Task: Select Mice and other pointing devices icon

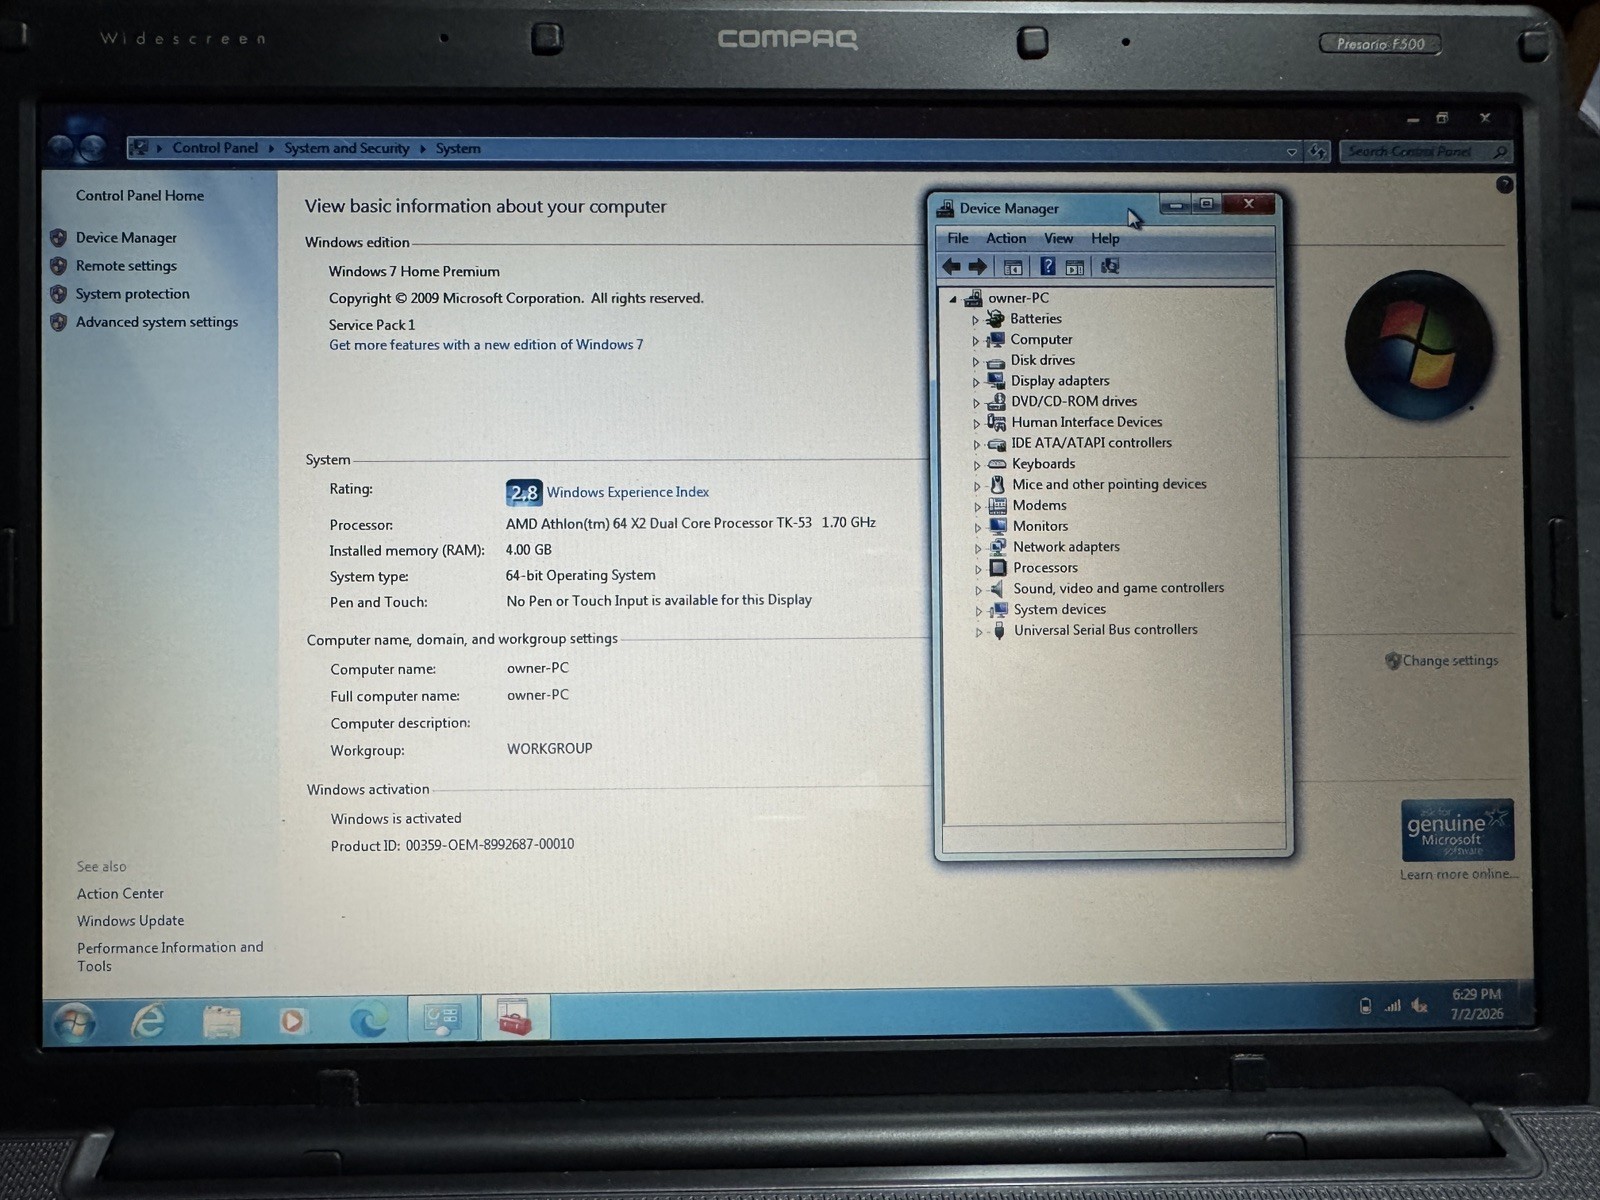Action: pos(997,484)
